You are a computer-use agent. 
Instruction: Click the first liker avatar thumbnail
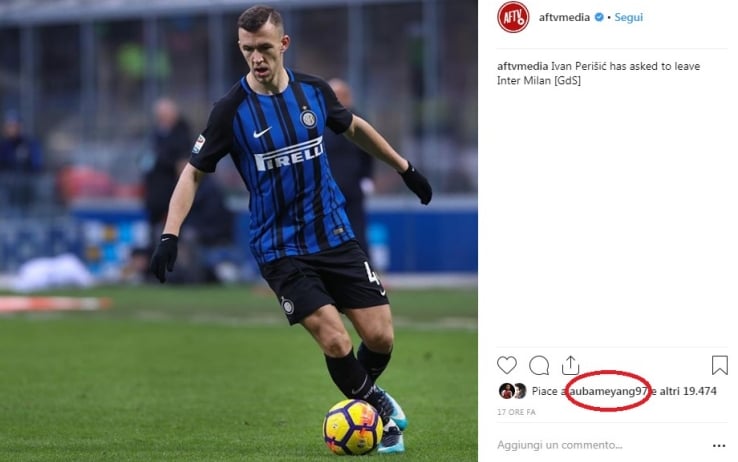point(506,391)
